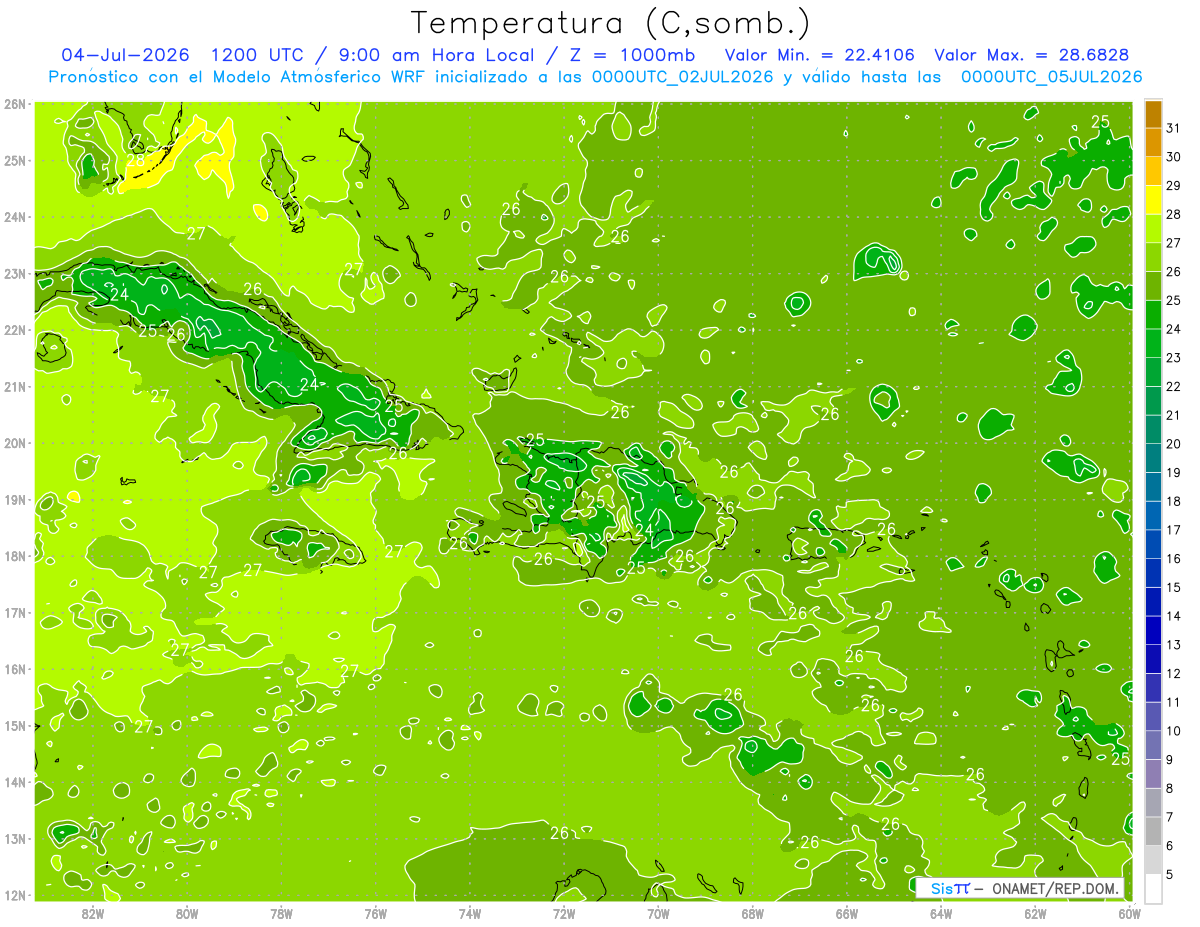Click the title "Temperatura (C,somb.)"
The width and height of the screenshot is (1200, 927).
(611, 23)
